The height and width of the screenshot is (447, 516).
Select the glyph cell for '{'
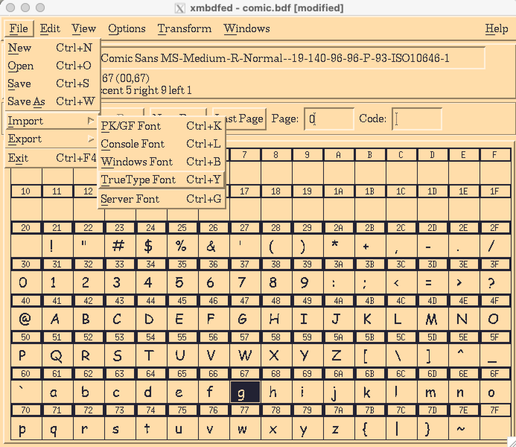[369, 429]
